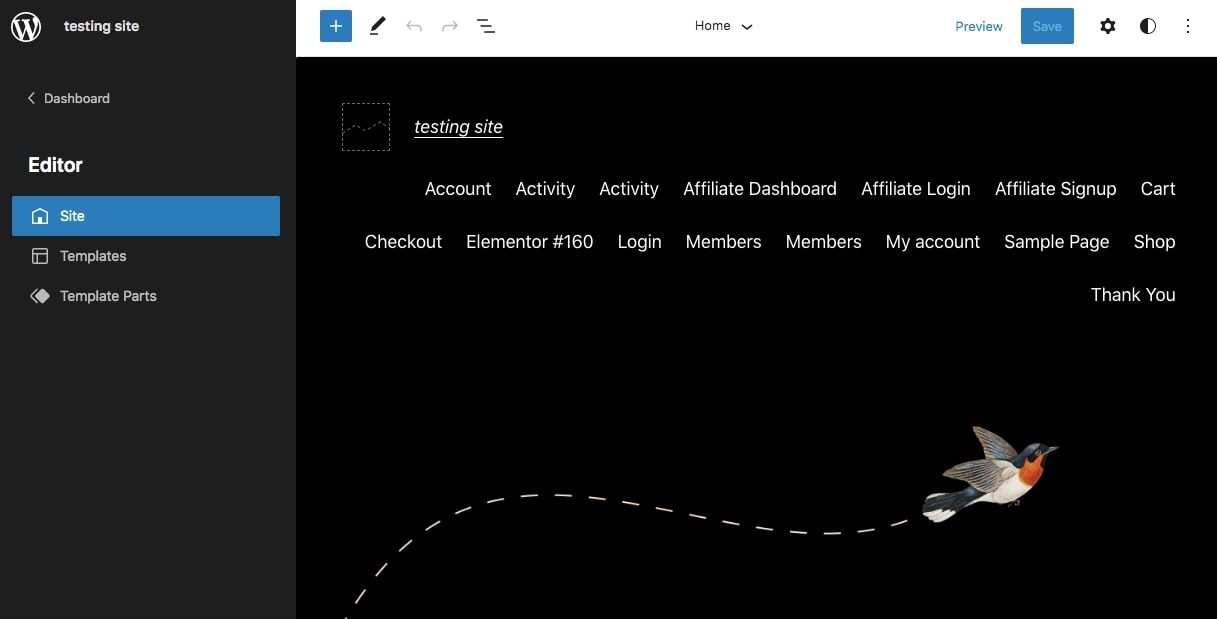Click the bird illustration image
This screenshot has height=619, width=1217.
988,474
